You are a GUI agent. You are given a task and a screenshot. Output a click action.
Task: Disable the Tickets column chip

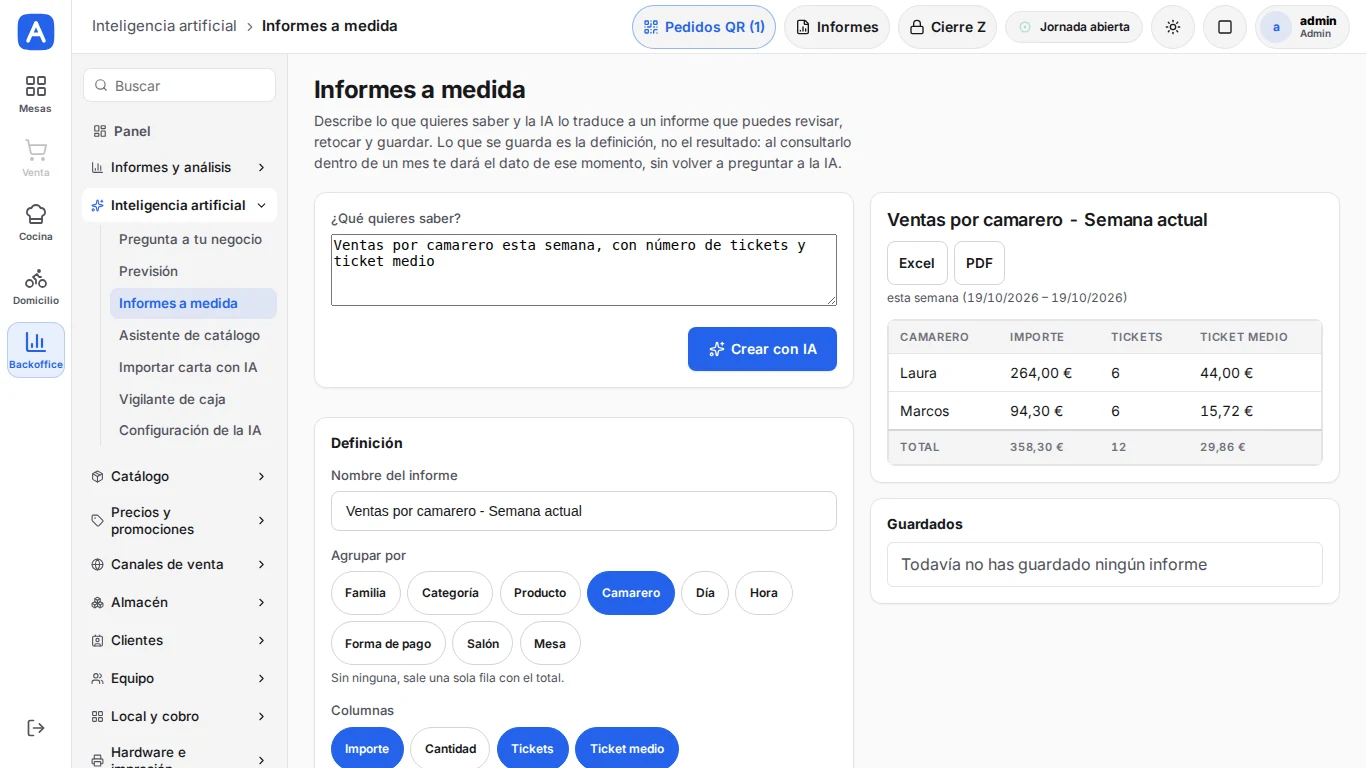(x=532, y=748)
